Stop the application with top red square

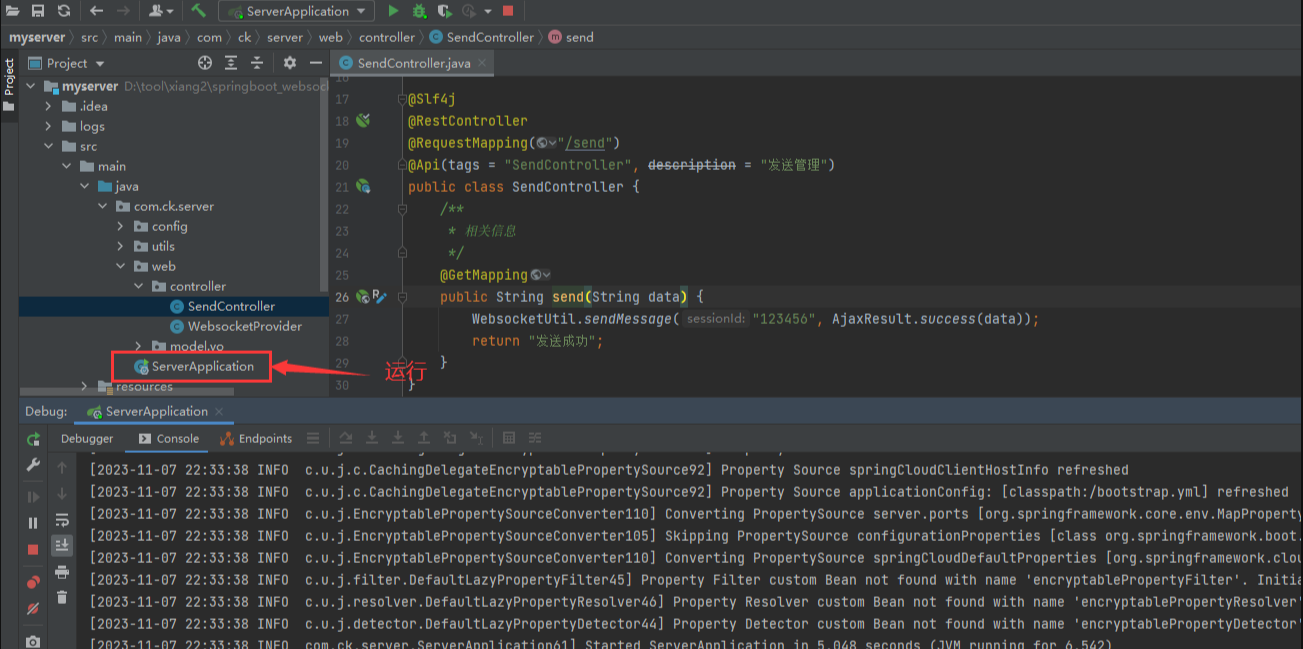pos(508,11)
